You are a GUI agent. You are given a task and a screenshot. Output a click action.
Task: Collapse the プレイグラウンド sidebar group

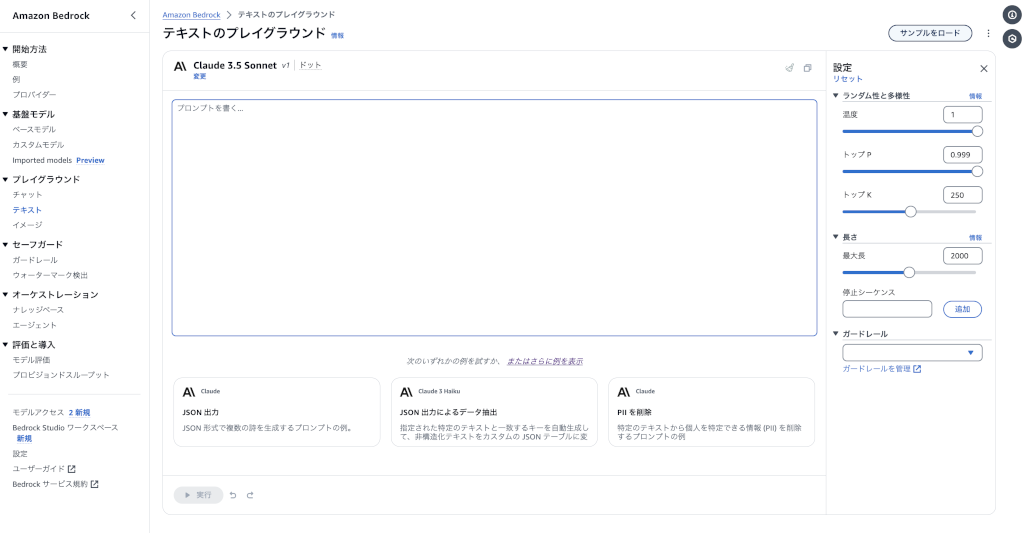[6, 180]
